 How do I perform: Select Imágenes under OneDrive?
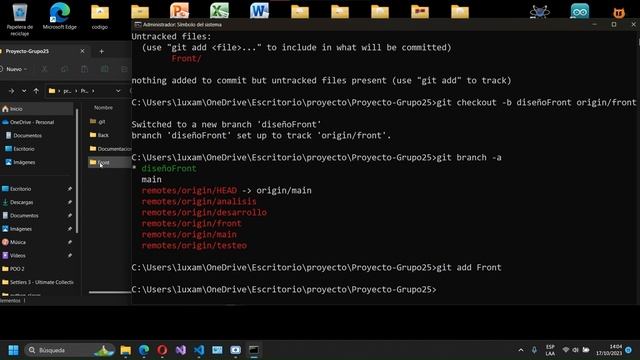click(x=24, y=162)
